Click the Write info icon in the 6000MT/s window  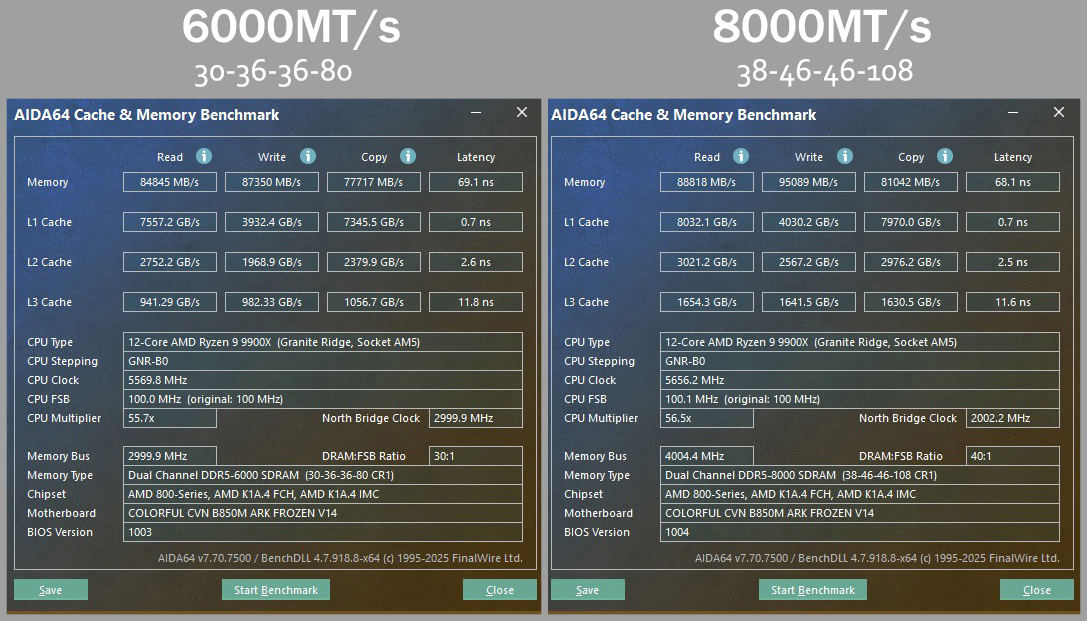308,156
